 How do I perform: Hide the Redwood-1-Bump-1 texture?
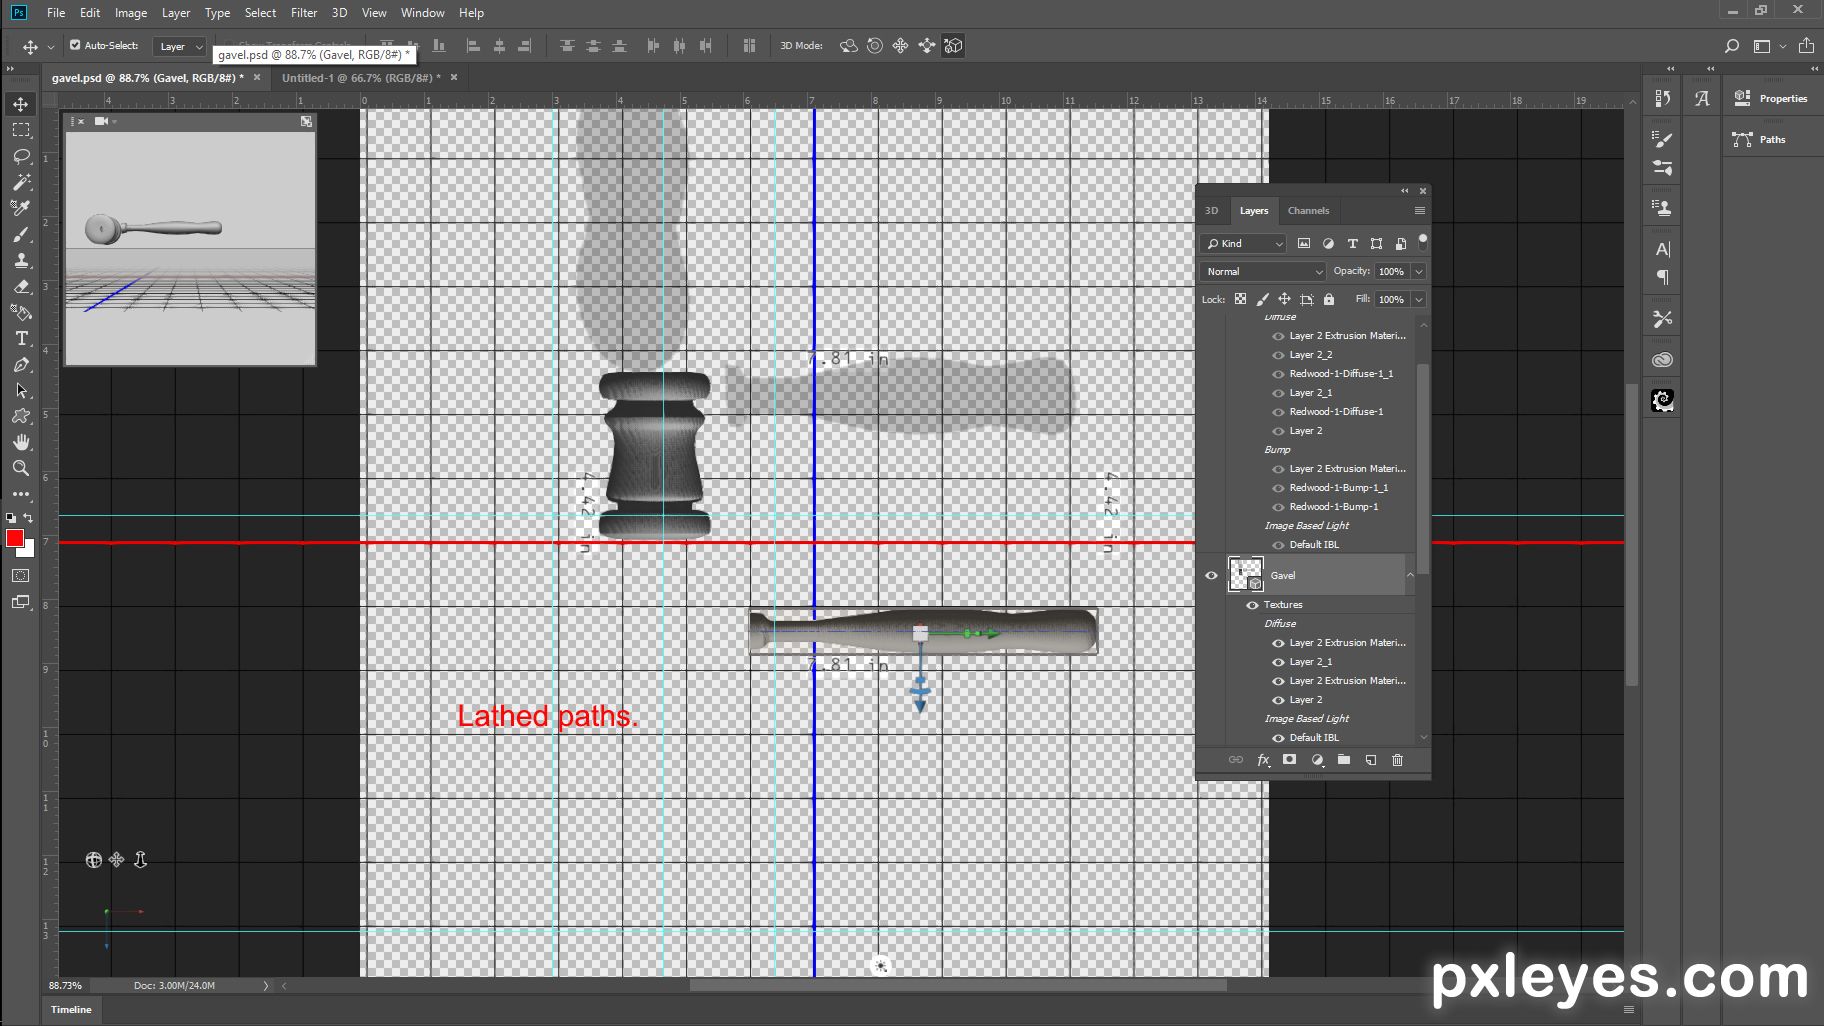1278,507
